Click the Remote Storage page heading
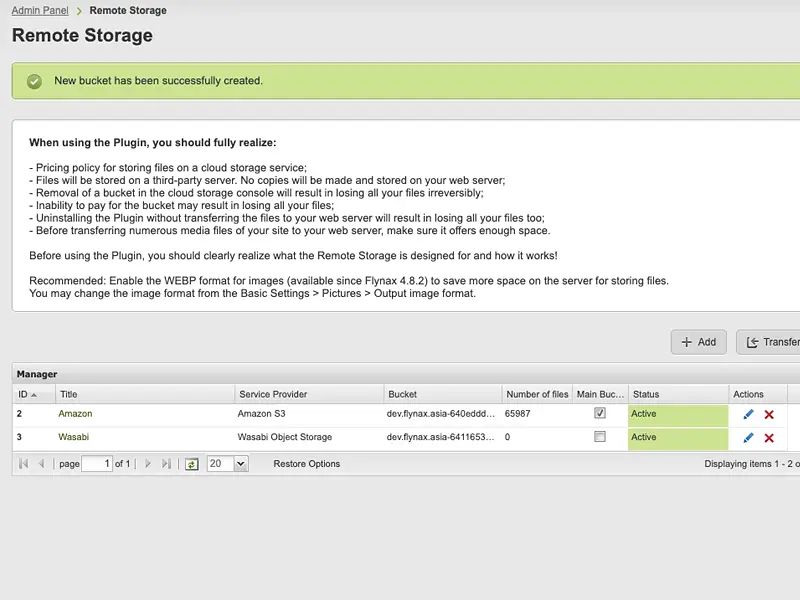 click(x=82, y=35)
